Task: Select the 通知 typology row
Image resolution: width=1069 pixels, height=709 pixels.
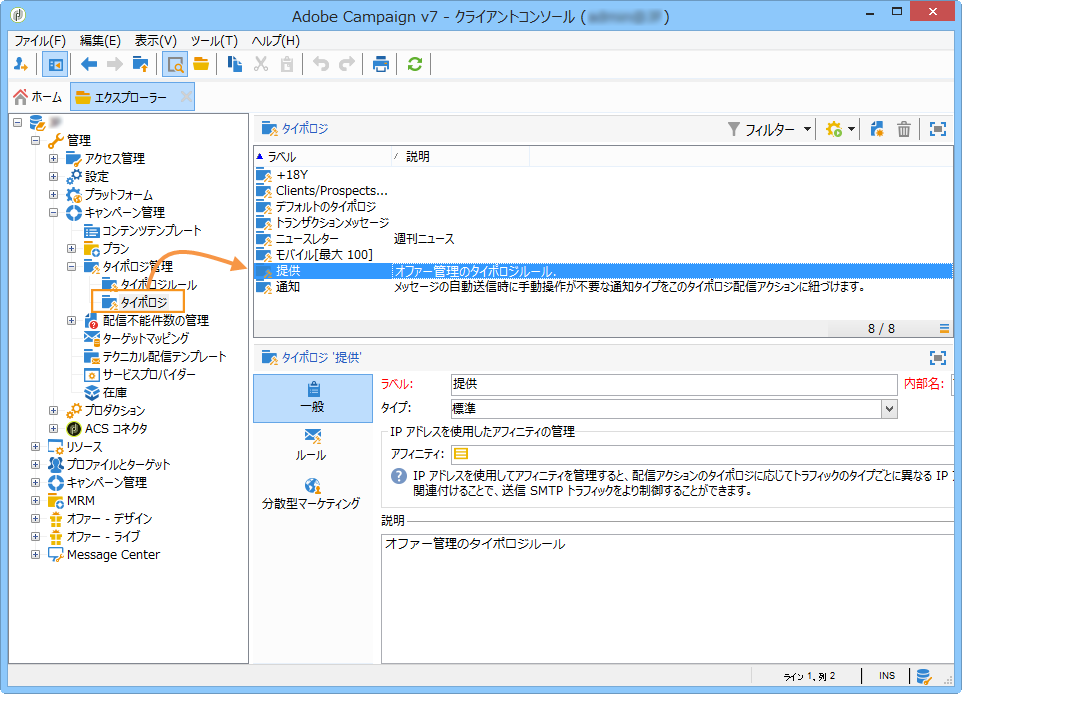Action: (x=603, y=287)
